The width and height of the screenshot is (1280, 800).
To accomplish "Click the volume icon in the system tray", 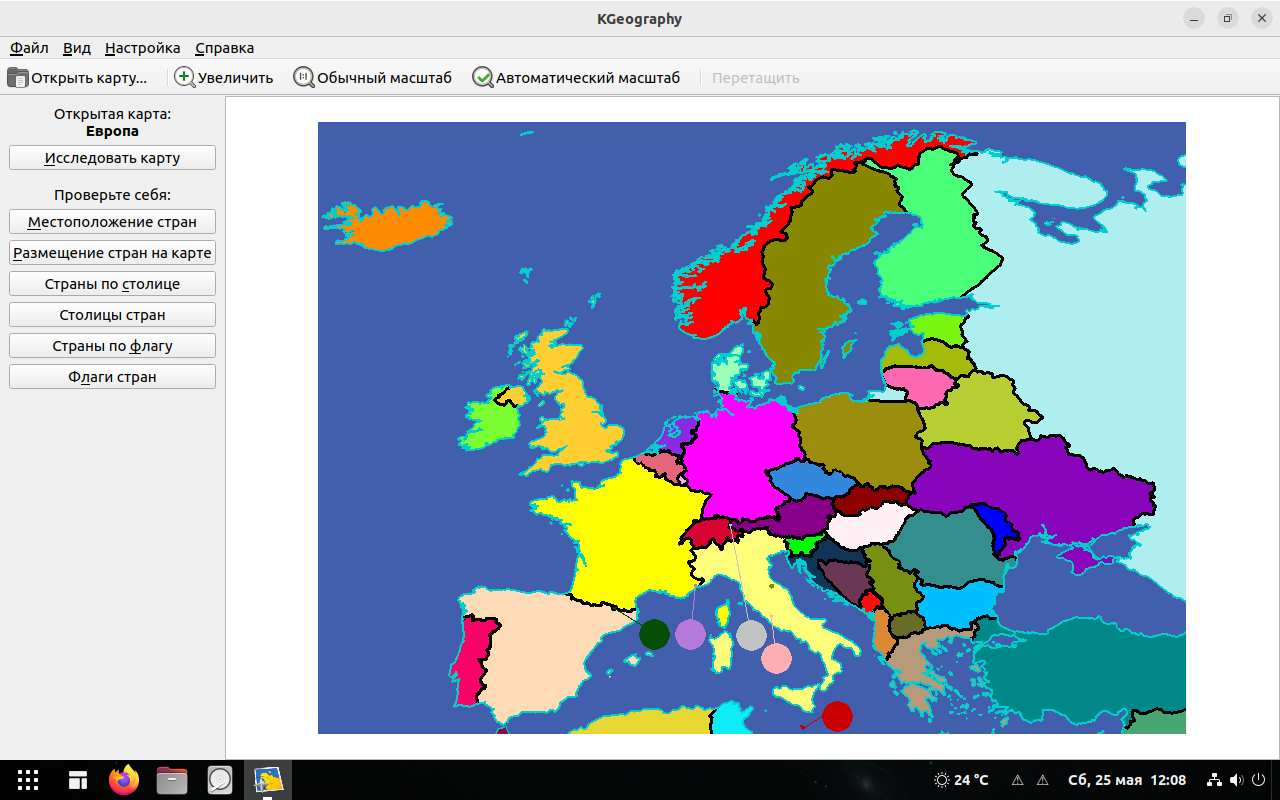I will 1236,780.
